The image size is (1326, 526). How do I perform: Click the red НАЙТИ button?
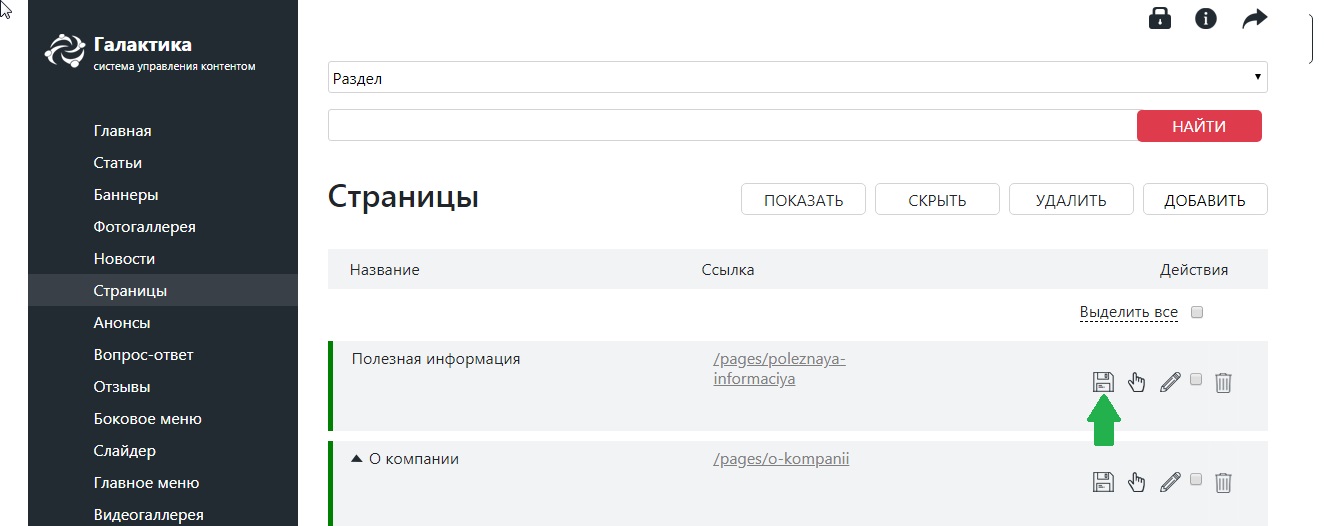[1199, 126]
